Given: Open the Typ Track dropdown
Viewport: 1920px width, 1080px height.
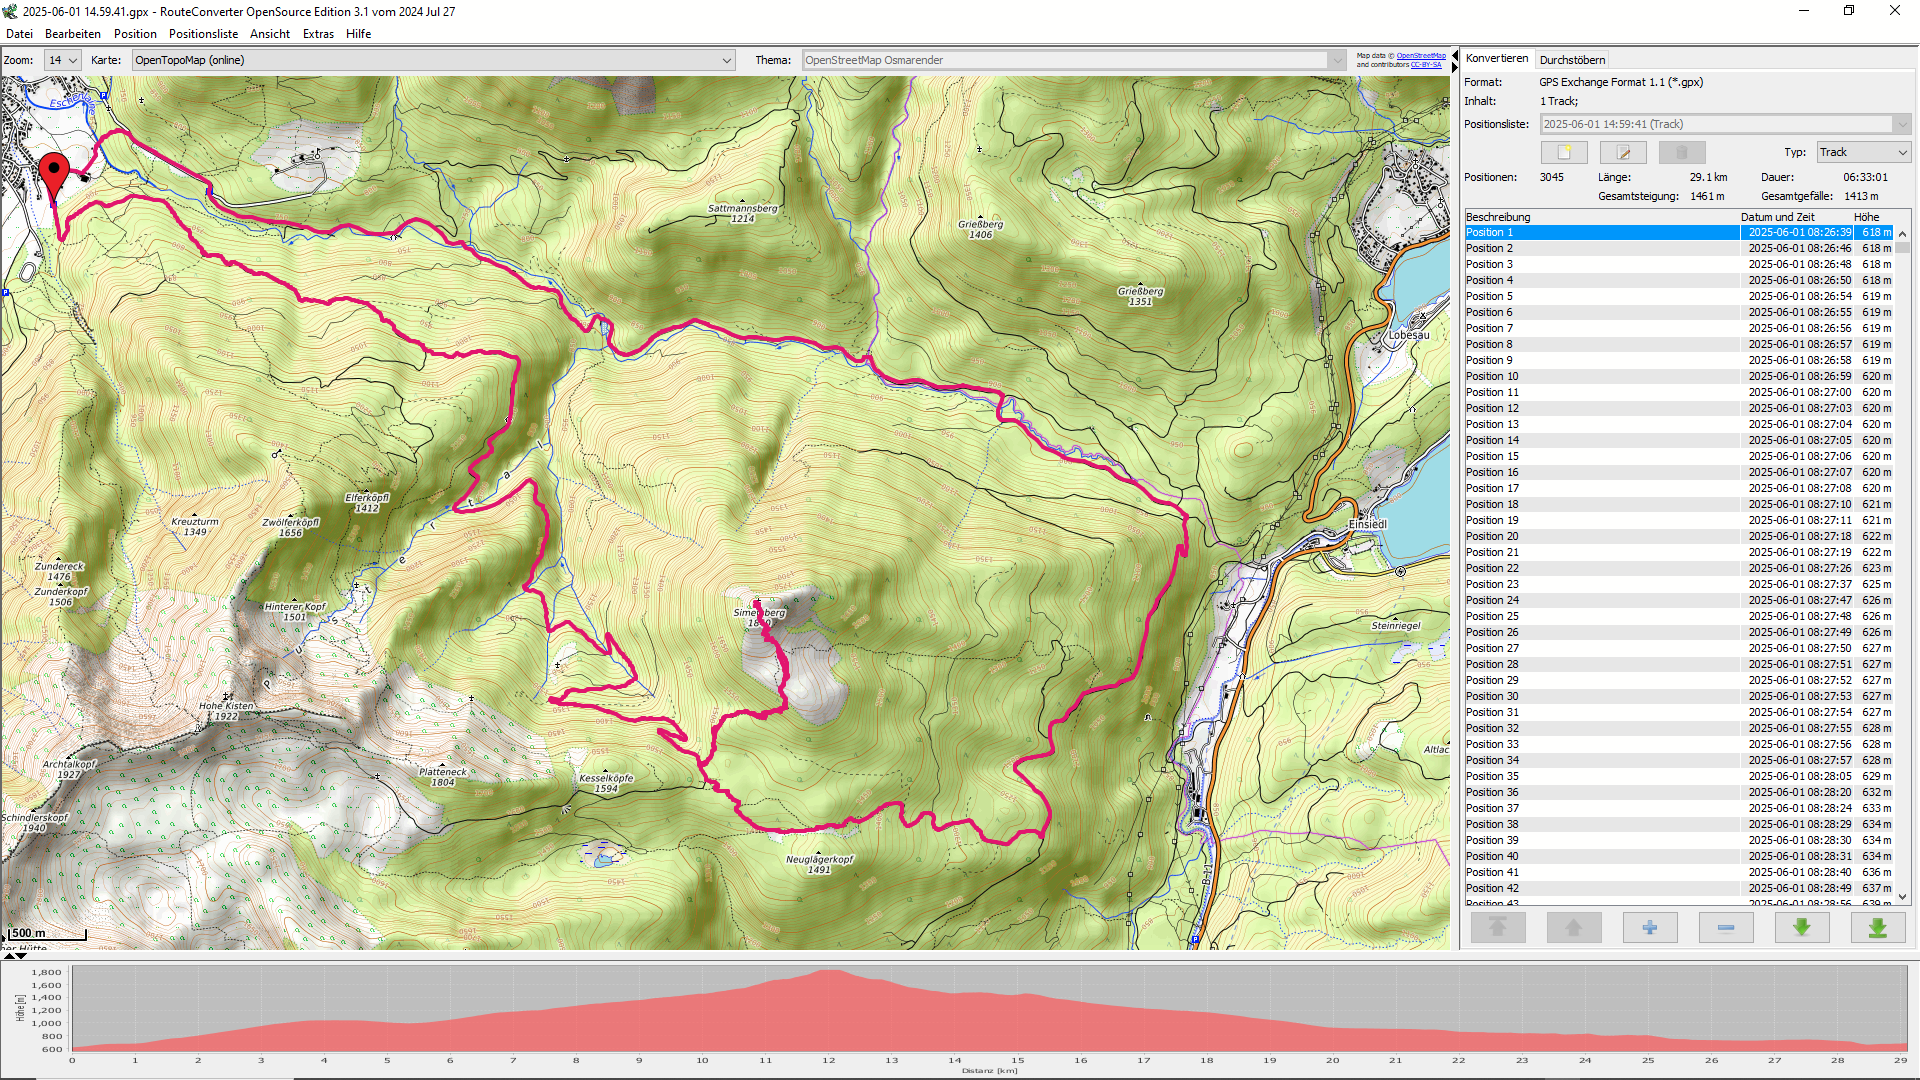Looking at the screenshot, I should 1864,152.
